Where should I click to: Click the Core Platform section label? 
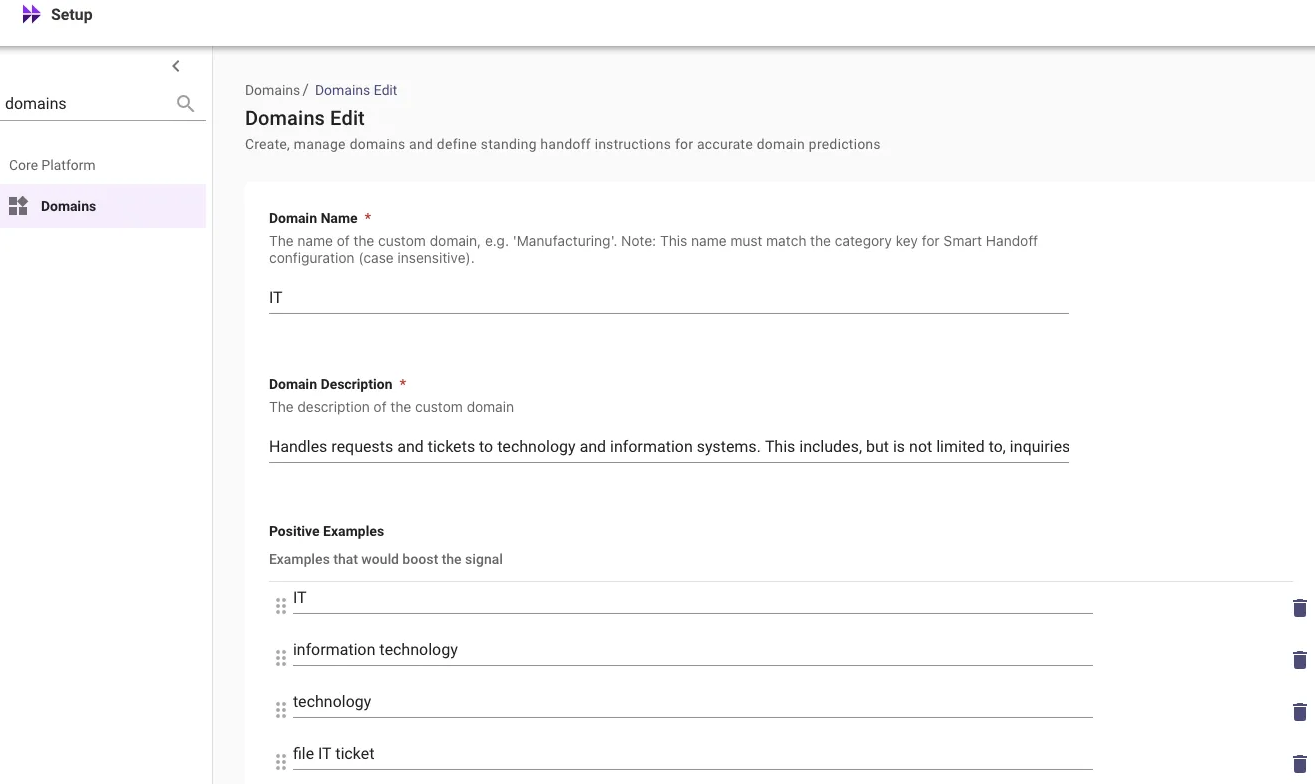tap(52, 165)
